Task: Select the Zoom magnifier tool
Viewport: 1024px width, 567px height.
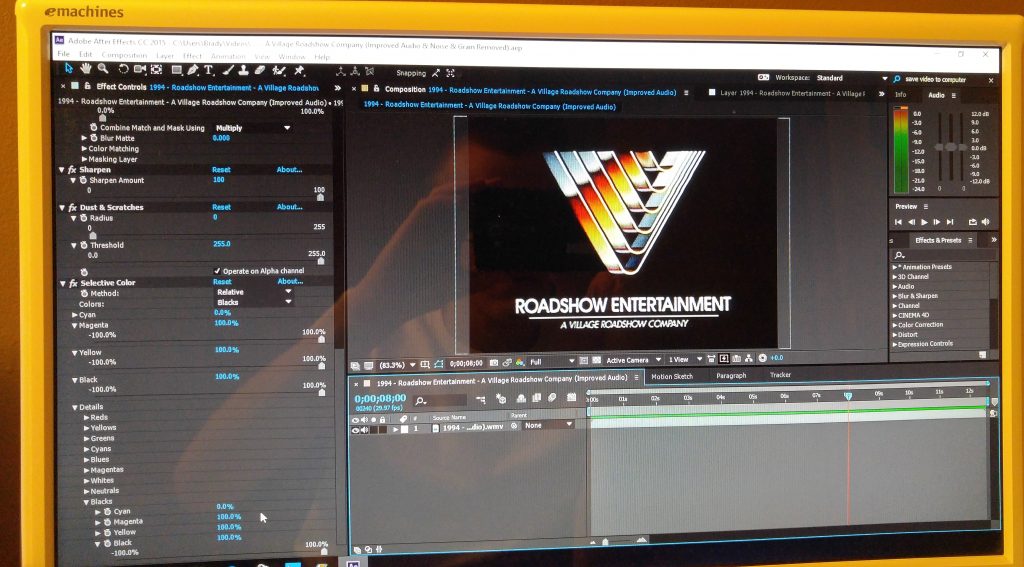Action: click(103, 69)
